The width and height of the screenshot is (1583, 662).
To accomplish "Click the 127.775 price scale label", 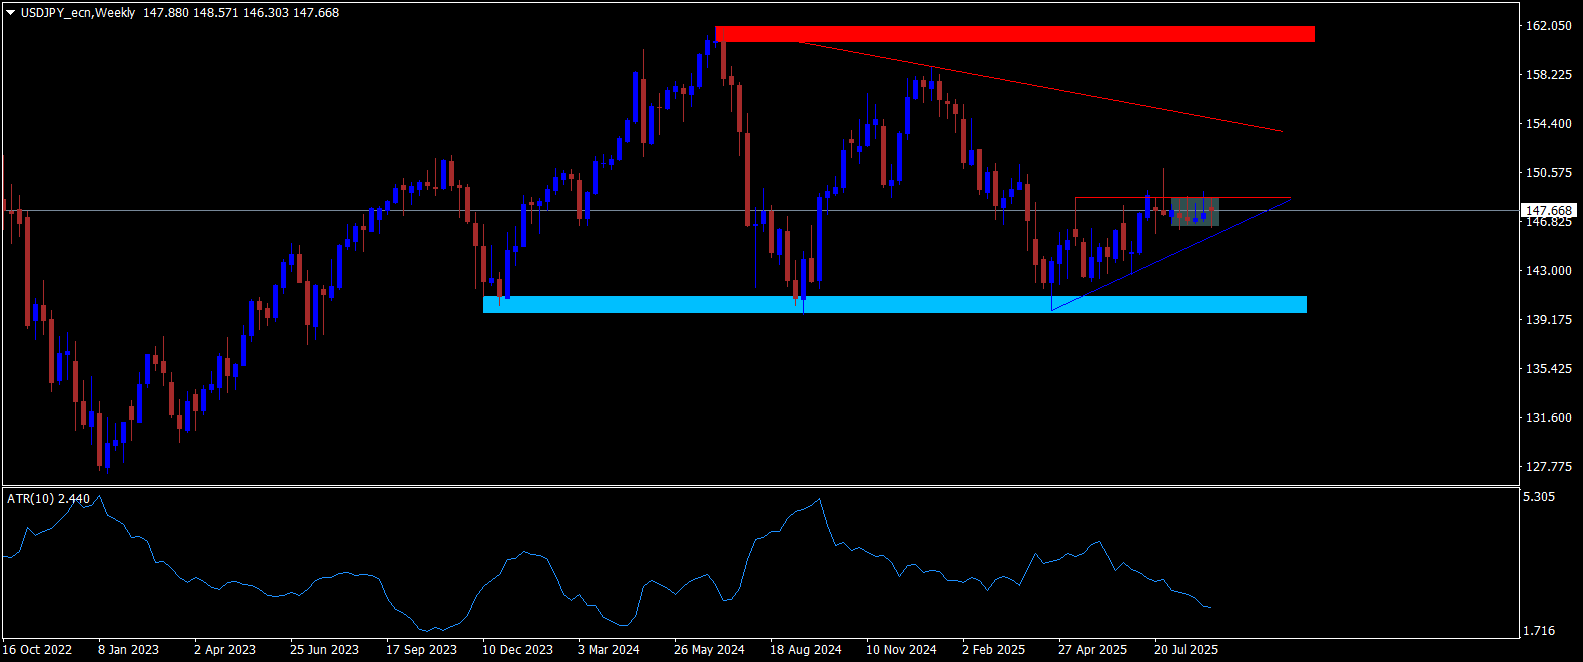I will pos(1548,467).
